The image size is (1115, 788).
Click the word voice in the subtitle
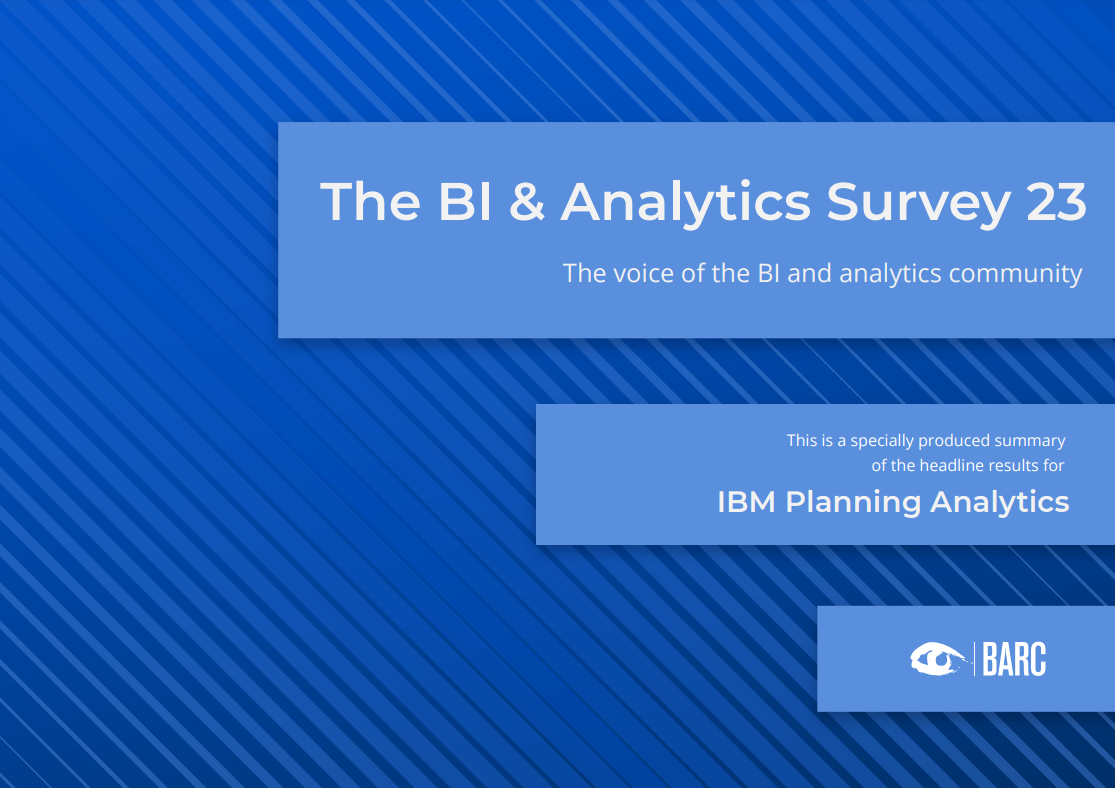[644, 273]
